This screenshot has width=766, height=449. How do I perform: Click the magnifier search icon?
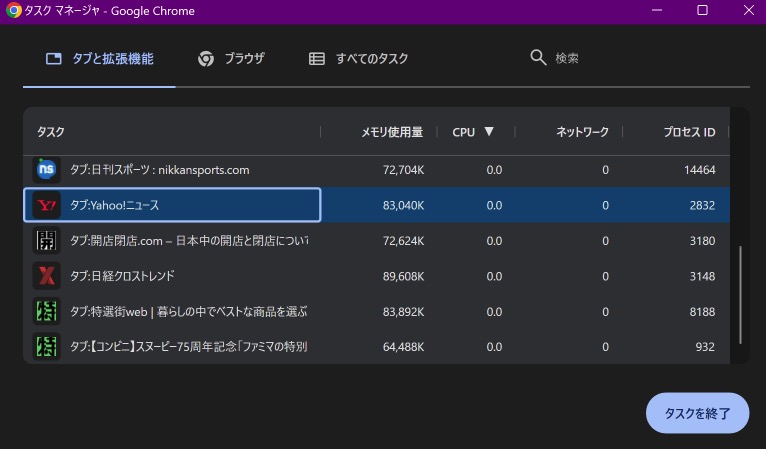click(538, 58)
